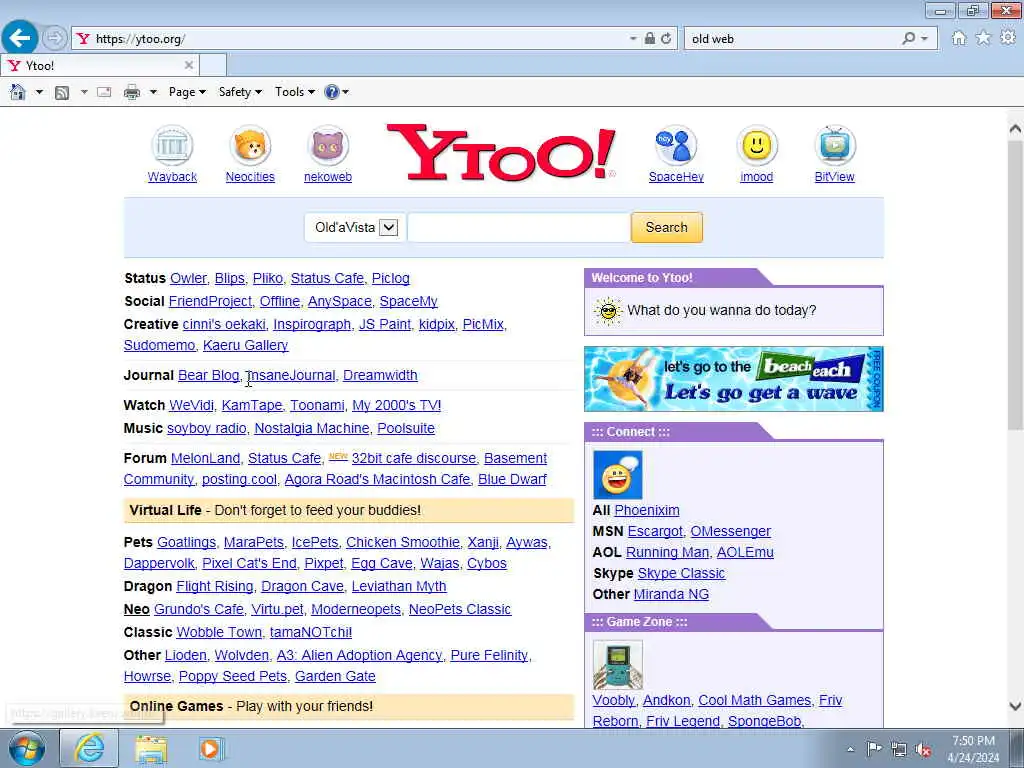This screenshot has height=768, width=1024.
Task: Click the Connect smiley chat image
Action: pyautogui.click(x=617, y=475)
